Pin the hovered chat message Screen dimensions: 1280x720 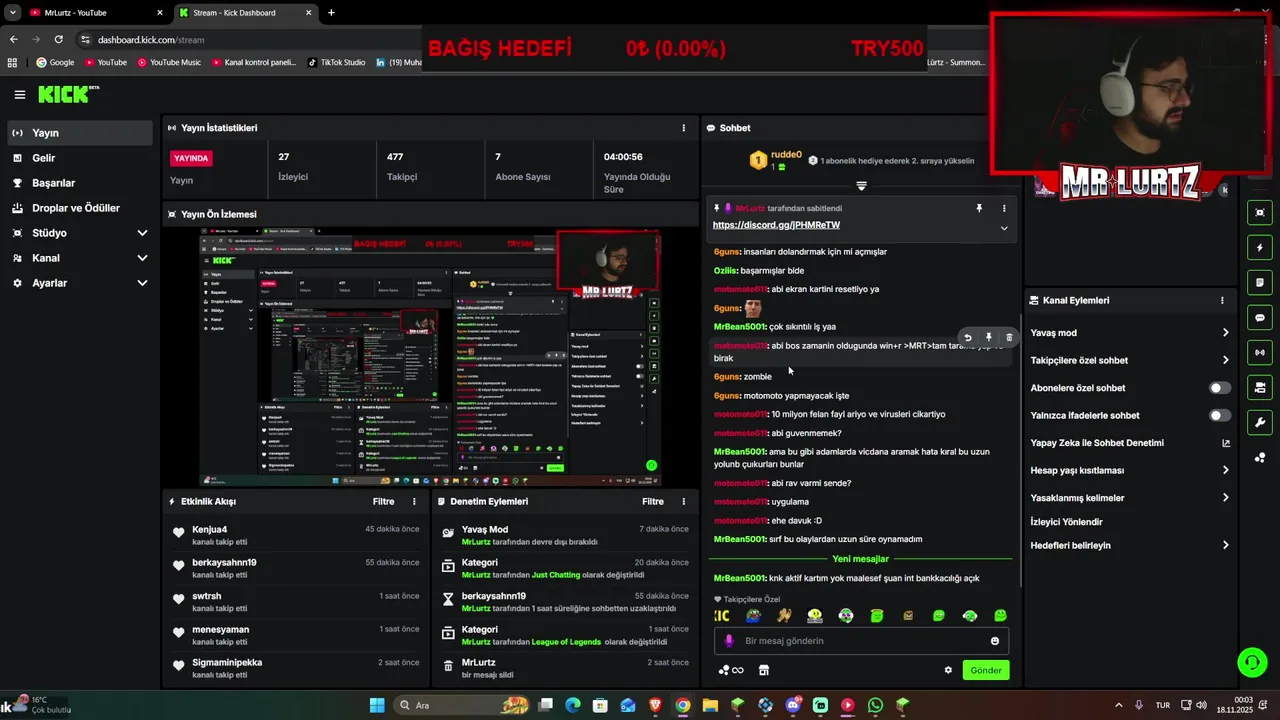988,338
